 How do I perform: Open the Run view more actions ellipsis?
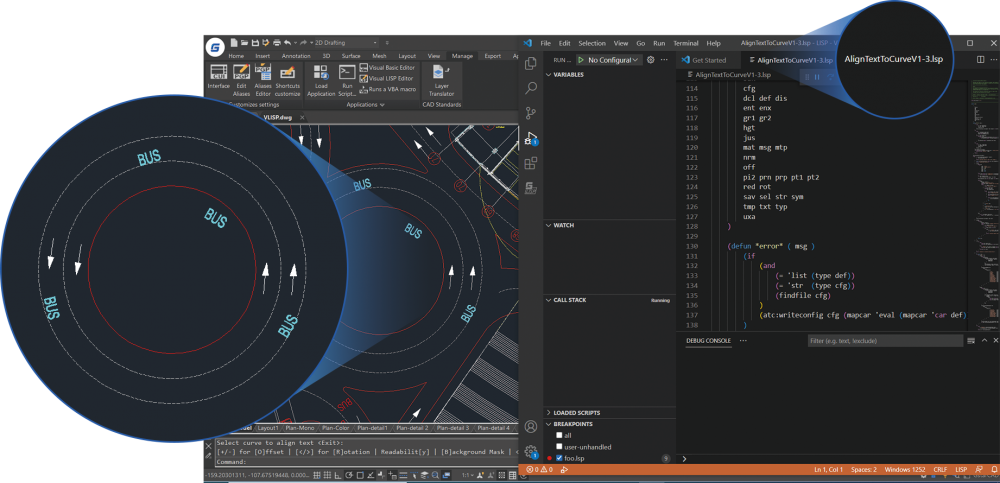tap(664, 60)
